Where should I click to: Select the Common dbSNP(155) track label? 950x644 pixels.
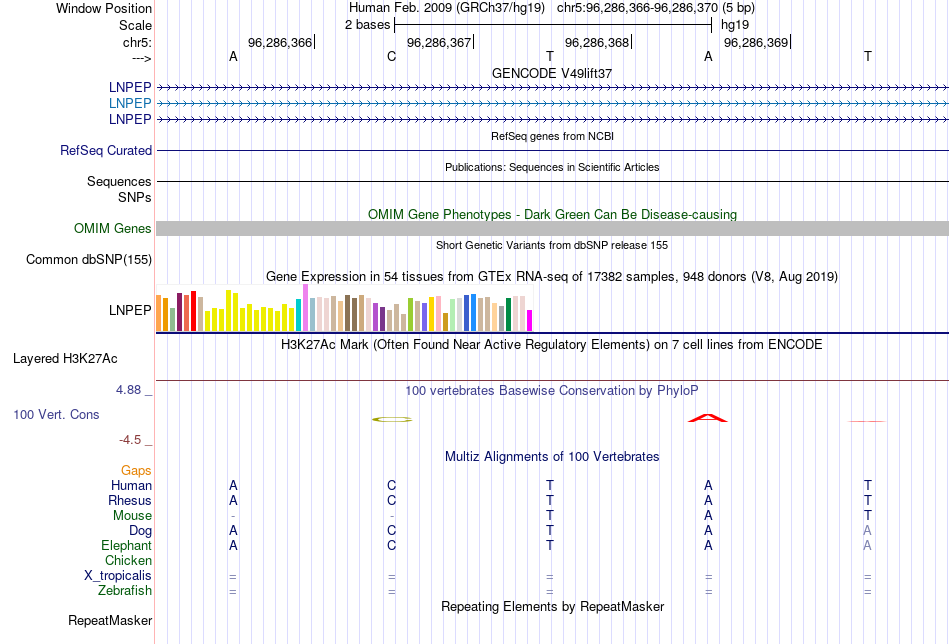click(x=89, y=259)
